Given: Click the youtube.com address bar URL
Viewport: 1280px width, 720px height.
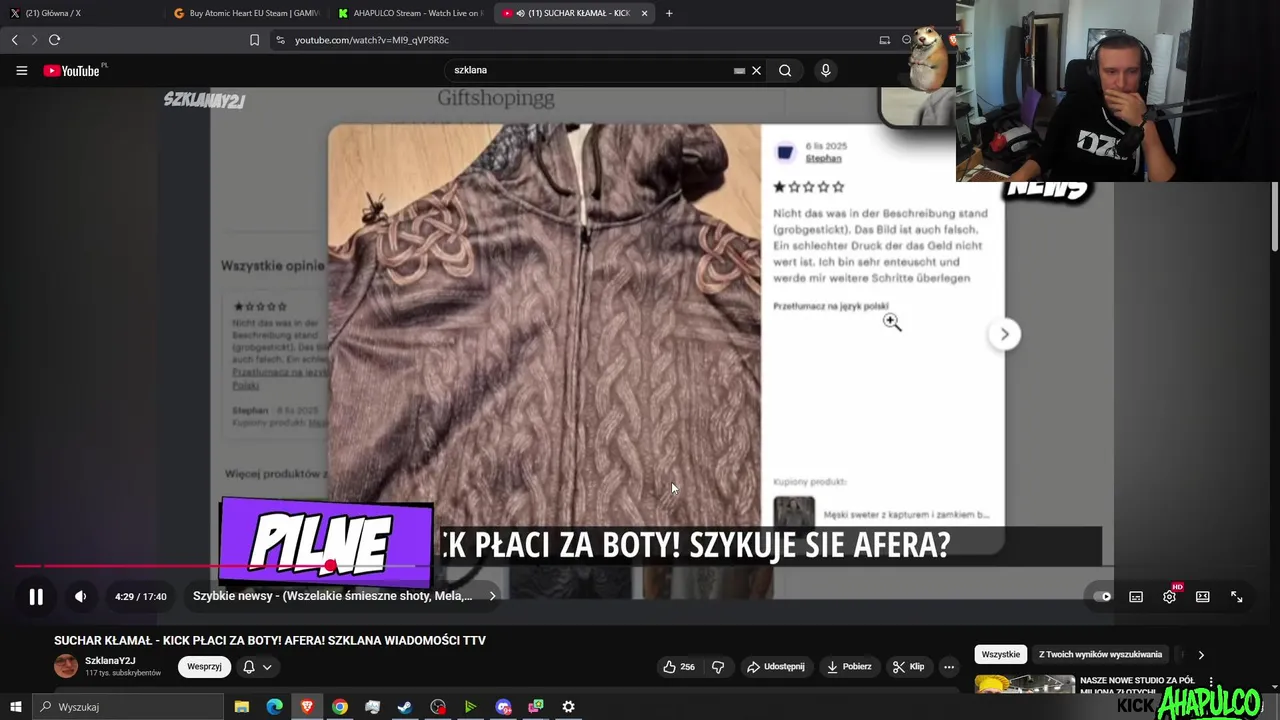Looking at the screenshot, I should tap(372, 40).
